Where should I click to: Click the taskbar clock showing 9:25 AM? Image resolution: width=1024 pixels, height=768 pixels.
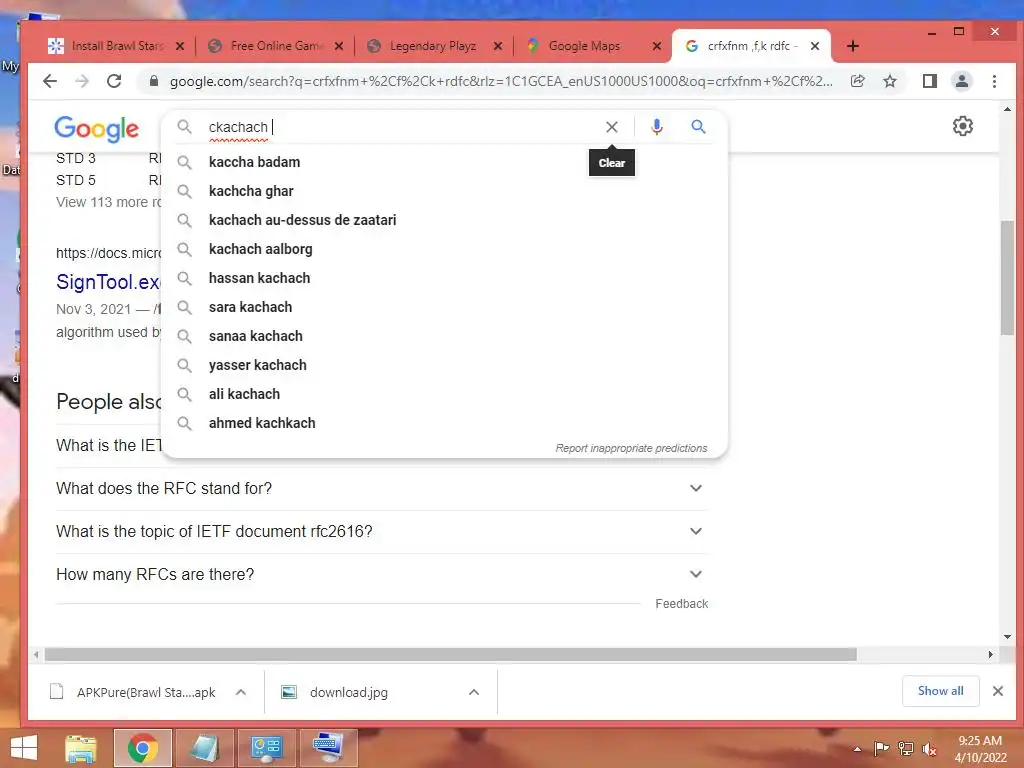click(x=980, y=749)
